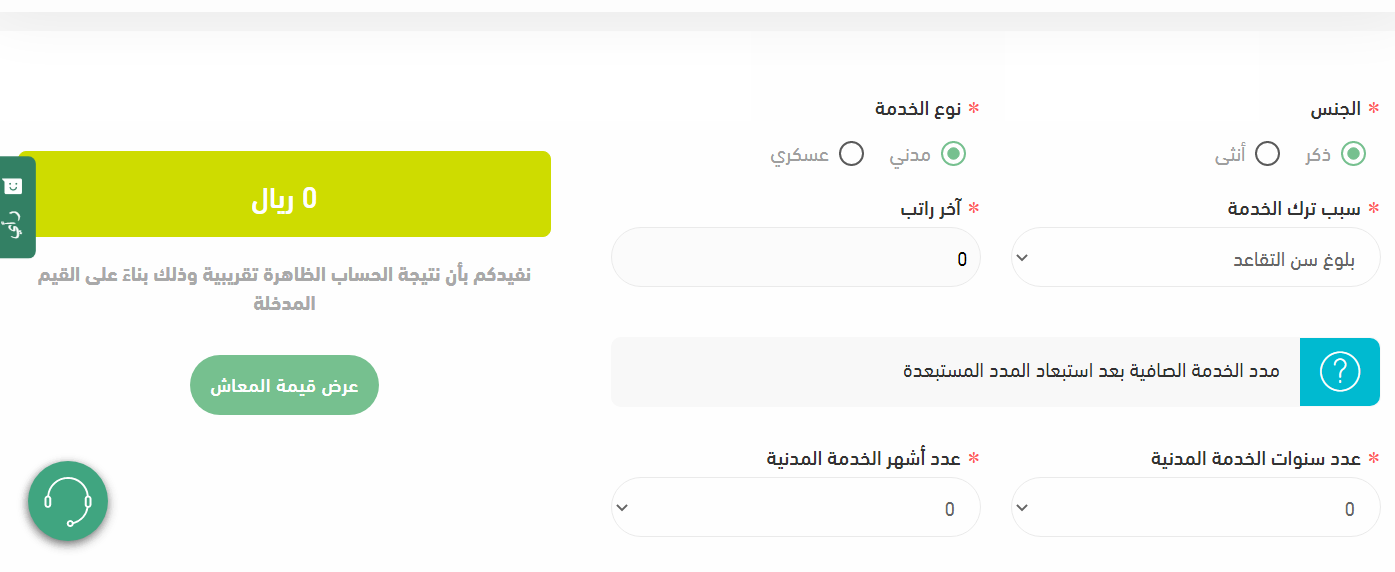Expand the عدد سنوات الخدمة المدنية dropdown
Viewport: 1395px width, 572px height.
(1195, 507)
